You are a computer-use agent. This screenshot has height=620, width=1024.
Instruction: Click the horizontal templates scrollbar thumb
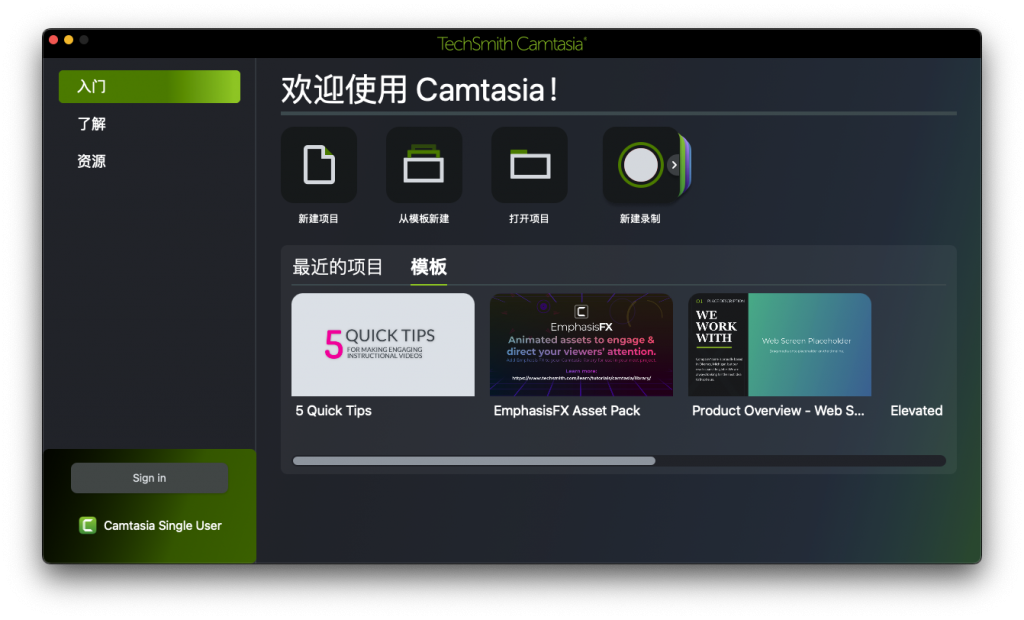pyautogui.click(x=474, y=461)
